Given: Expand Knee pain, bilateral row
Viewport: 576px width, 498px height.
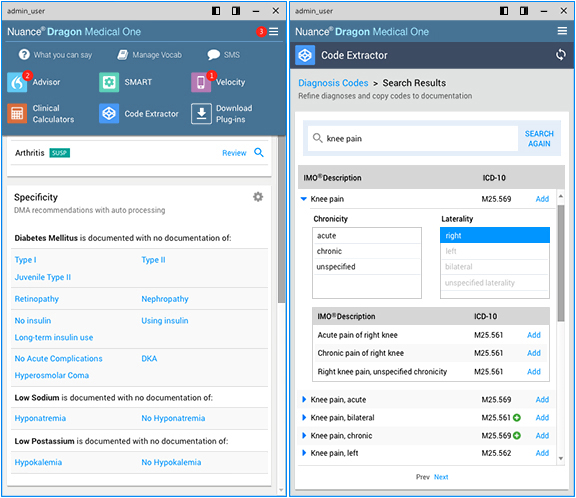Looking at the screenshot, I should tap(304, 417).
